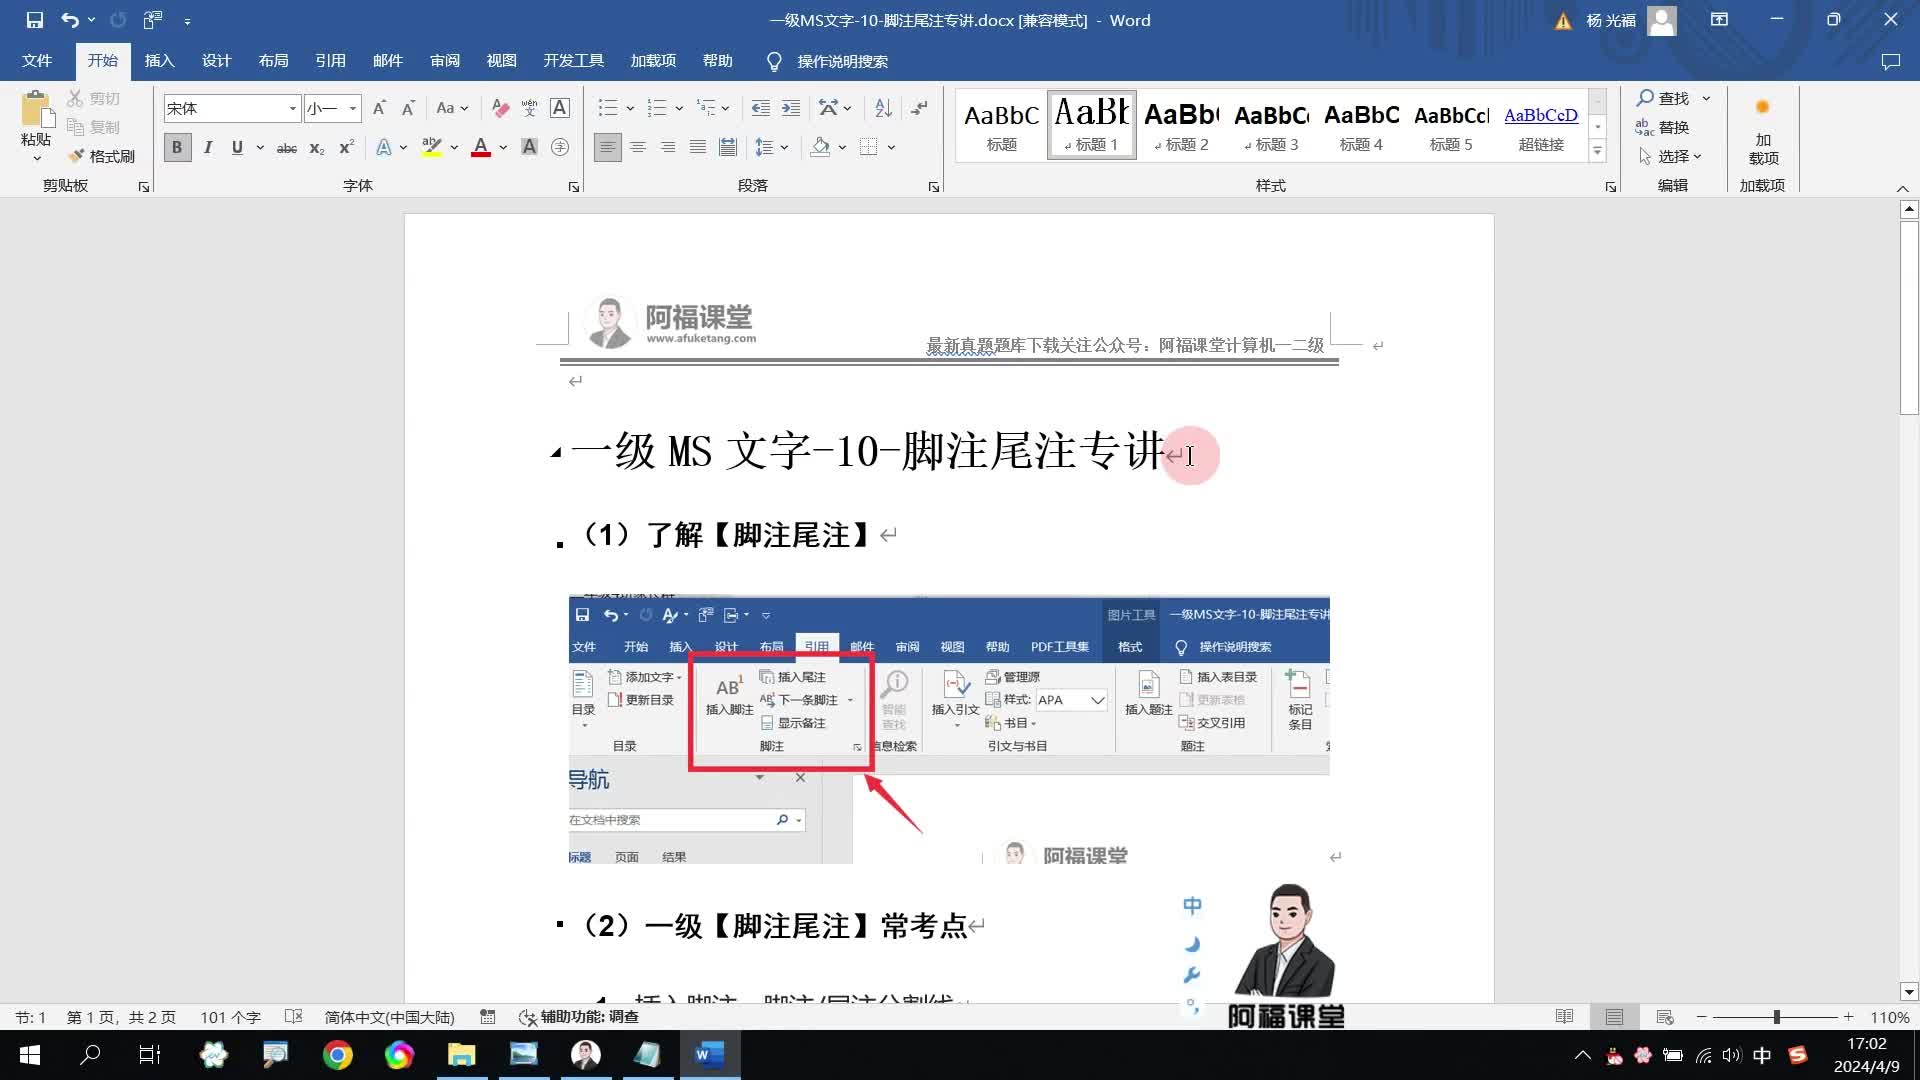Image resolution: width=1920 pixels, height=1080 pixels.
Task: Switch to the Design (设计) tab
Action: 216,61
